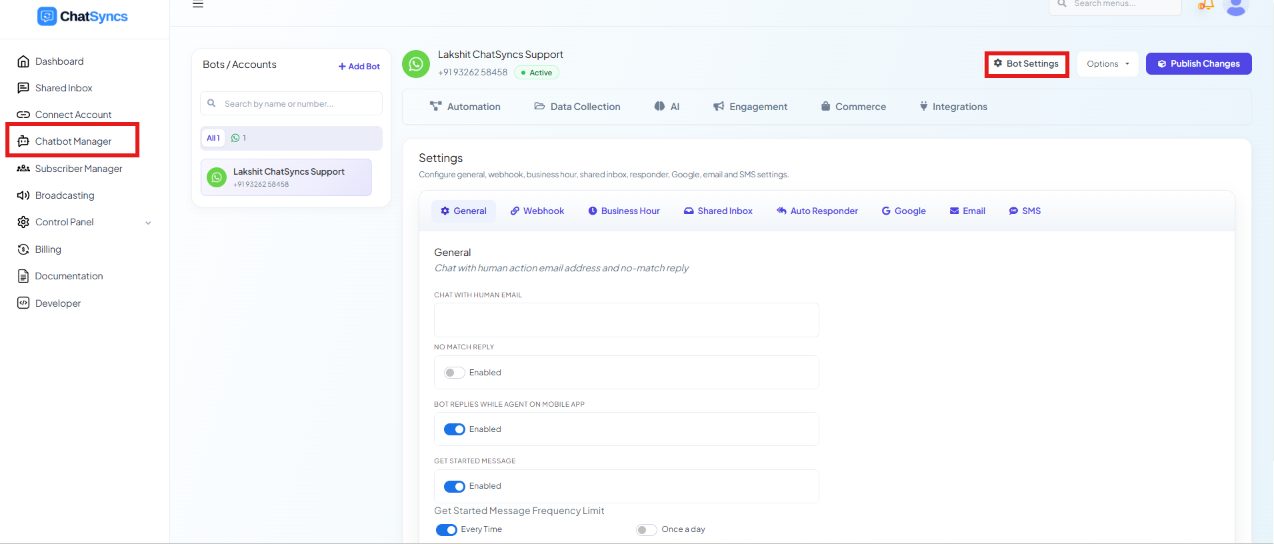Switch to the Business Hour tab
The image size is (1274, 544).
[x=624, y=211]
